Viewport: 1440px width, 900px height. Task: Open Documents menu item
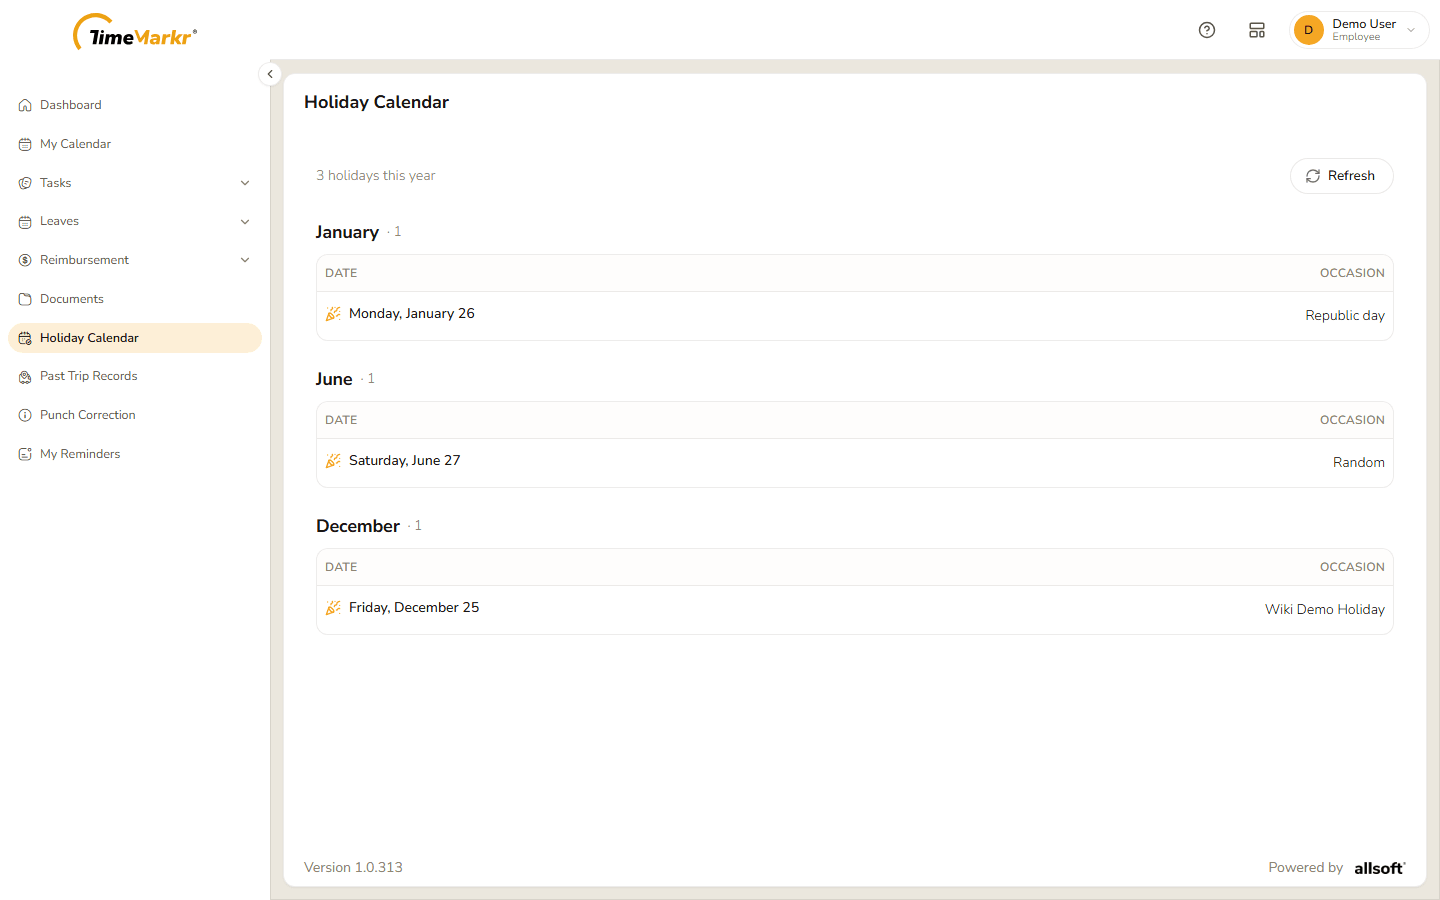tap(135, 299)
